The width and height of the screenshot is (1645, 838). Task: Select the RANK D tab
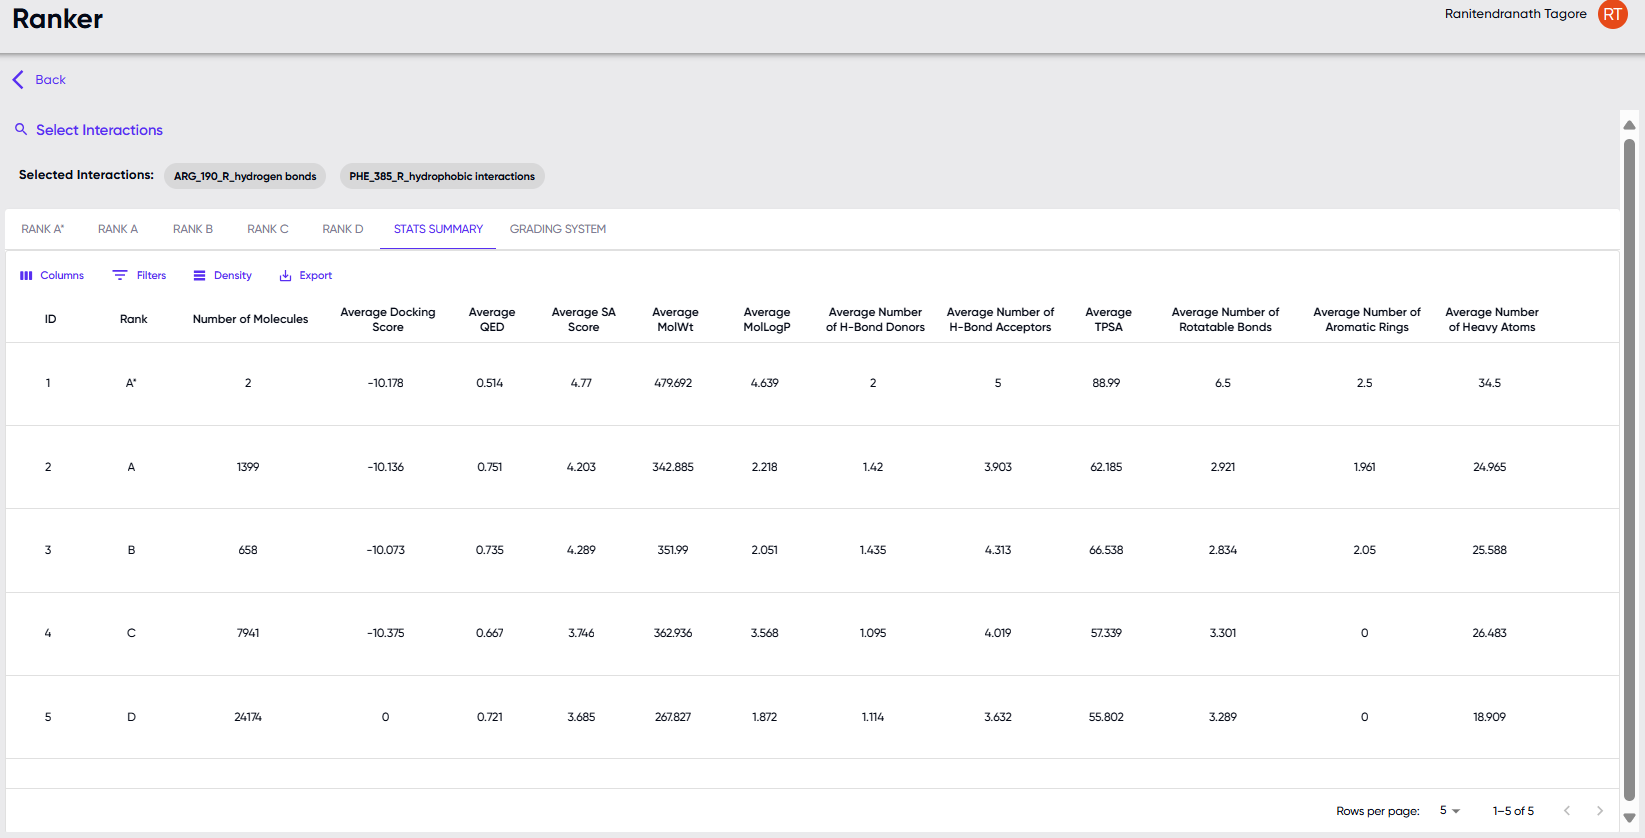click(x=343, y=229)
